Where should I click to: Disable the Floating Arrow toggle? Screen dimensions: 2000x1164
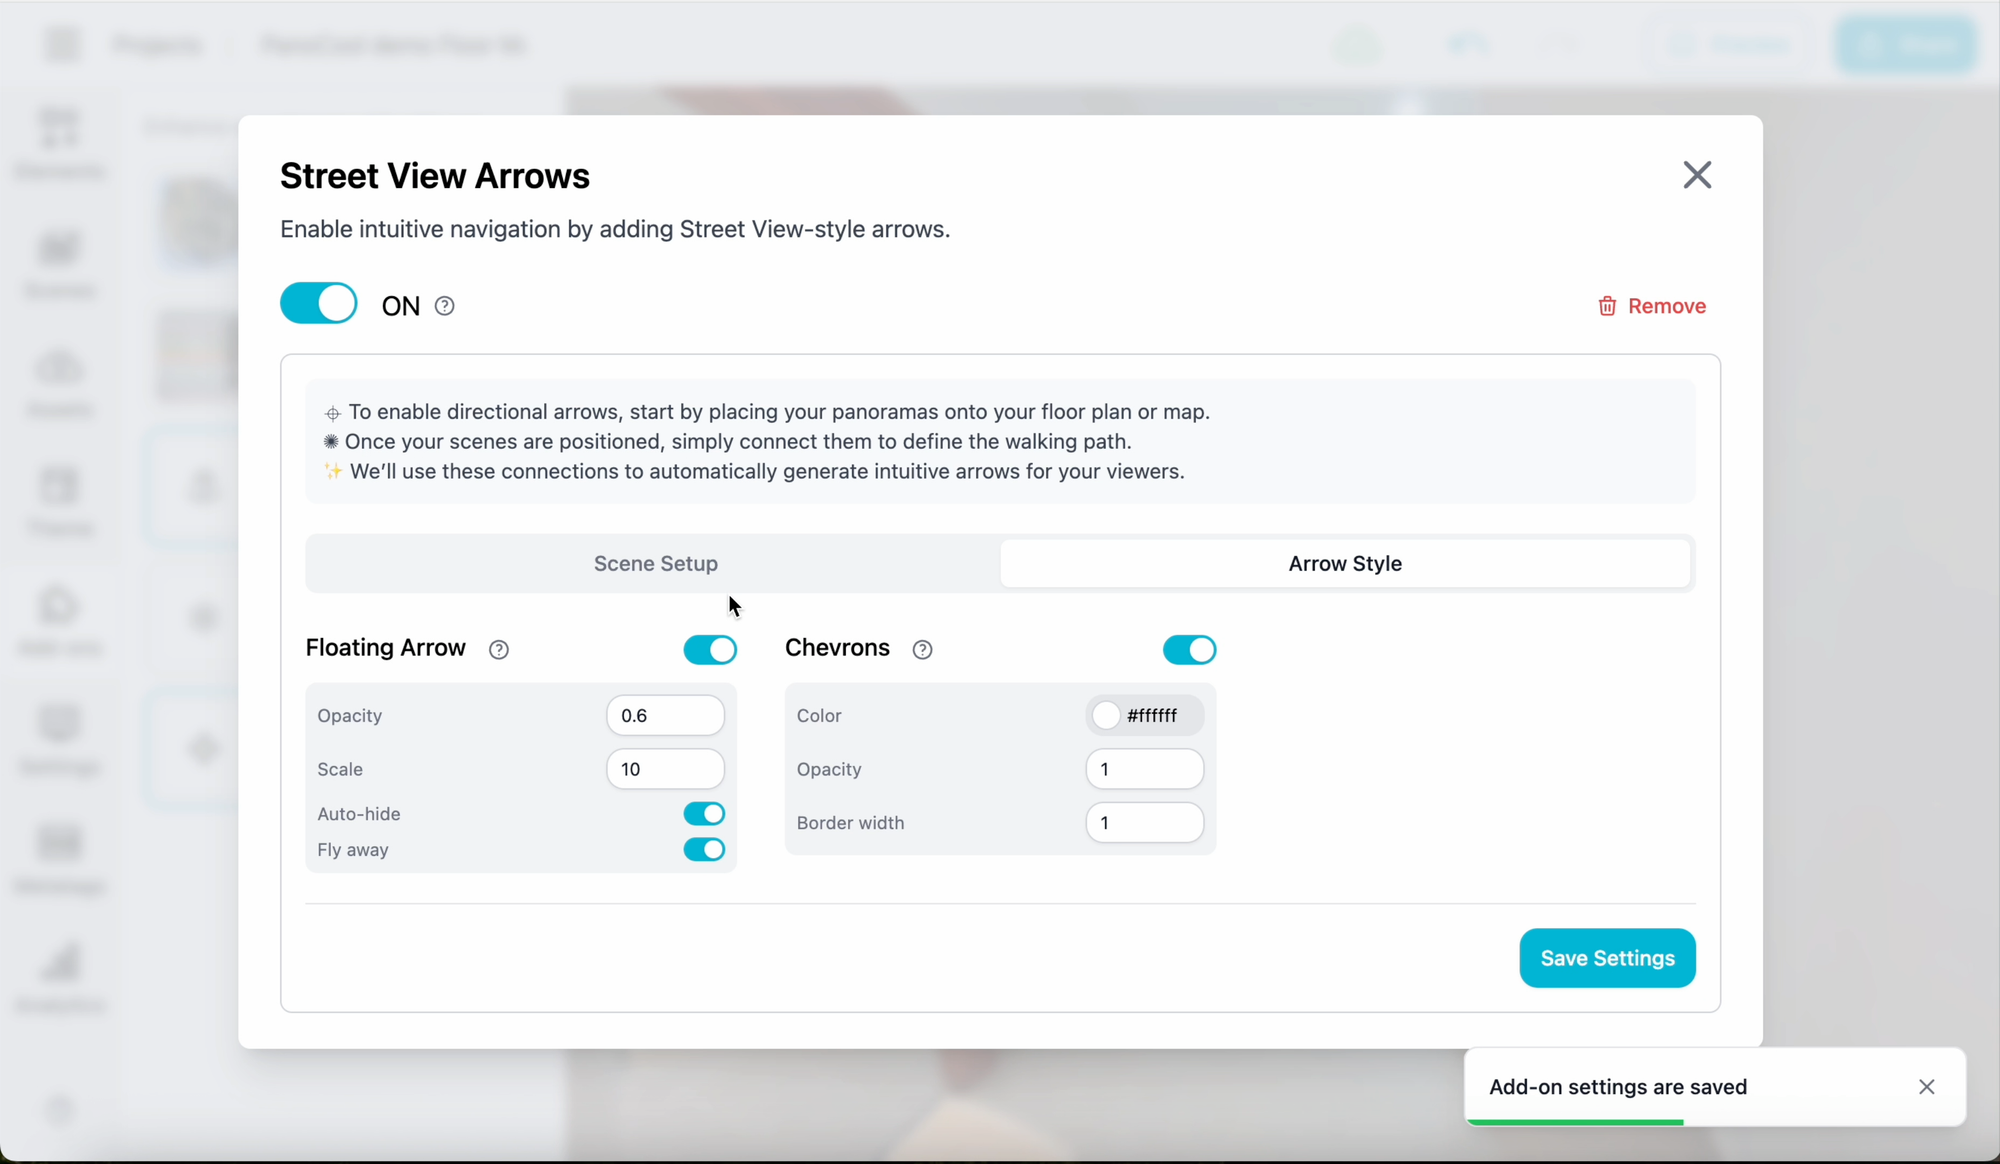[x=710, y=650]
